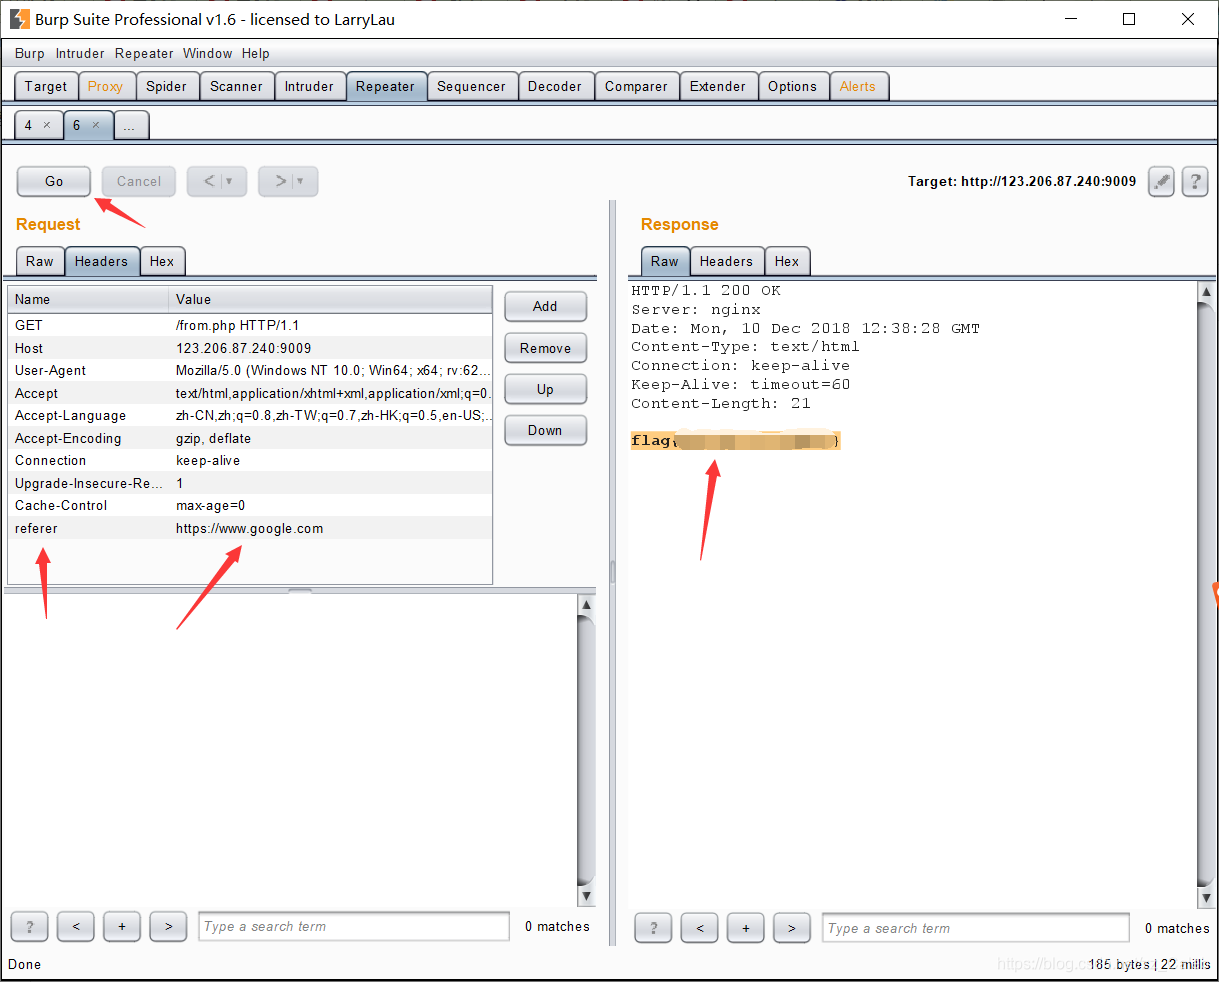This screenshot has height=982, width=1219.
Task: Switch to the Comparer tab
Action: (x=636, y=87)
